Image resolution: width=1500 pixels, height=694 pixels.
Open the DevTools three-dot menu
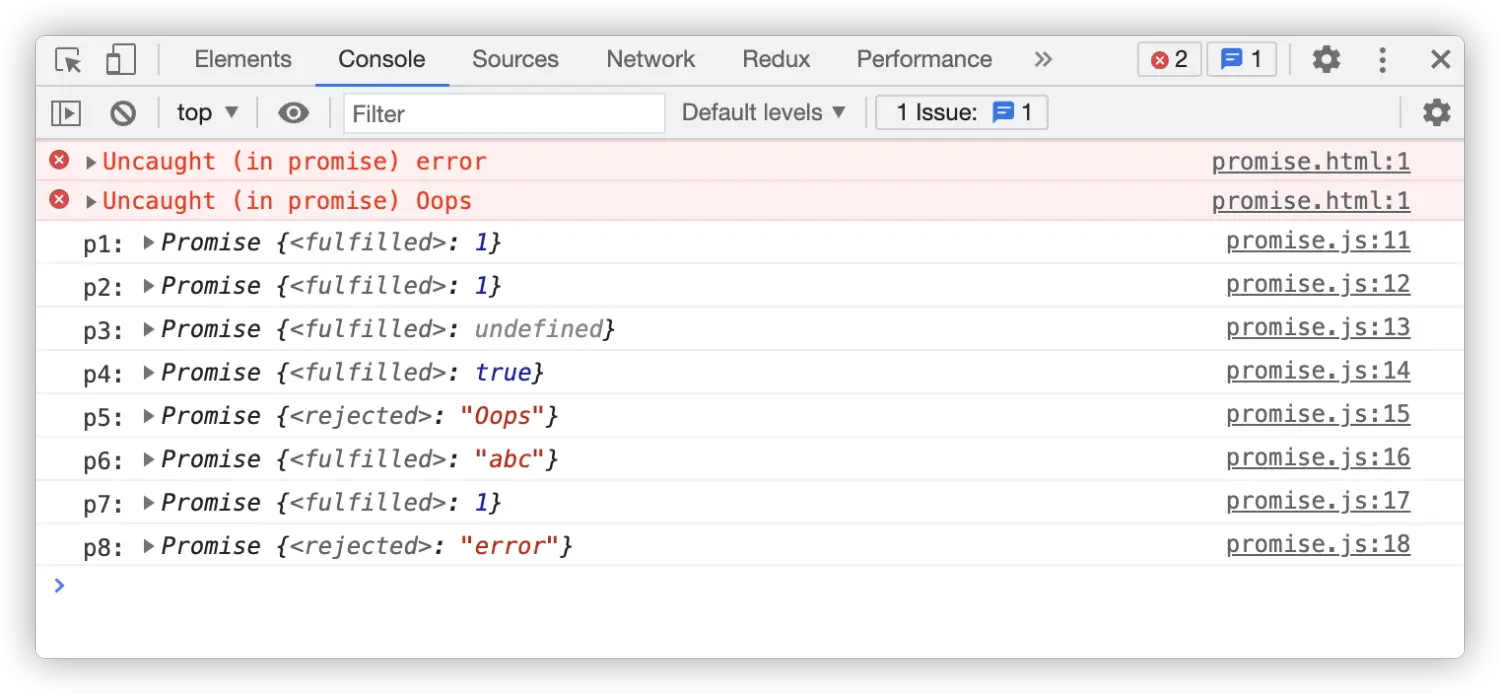[x=1383, y=60]
